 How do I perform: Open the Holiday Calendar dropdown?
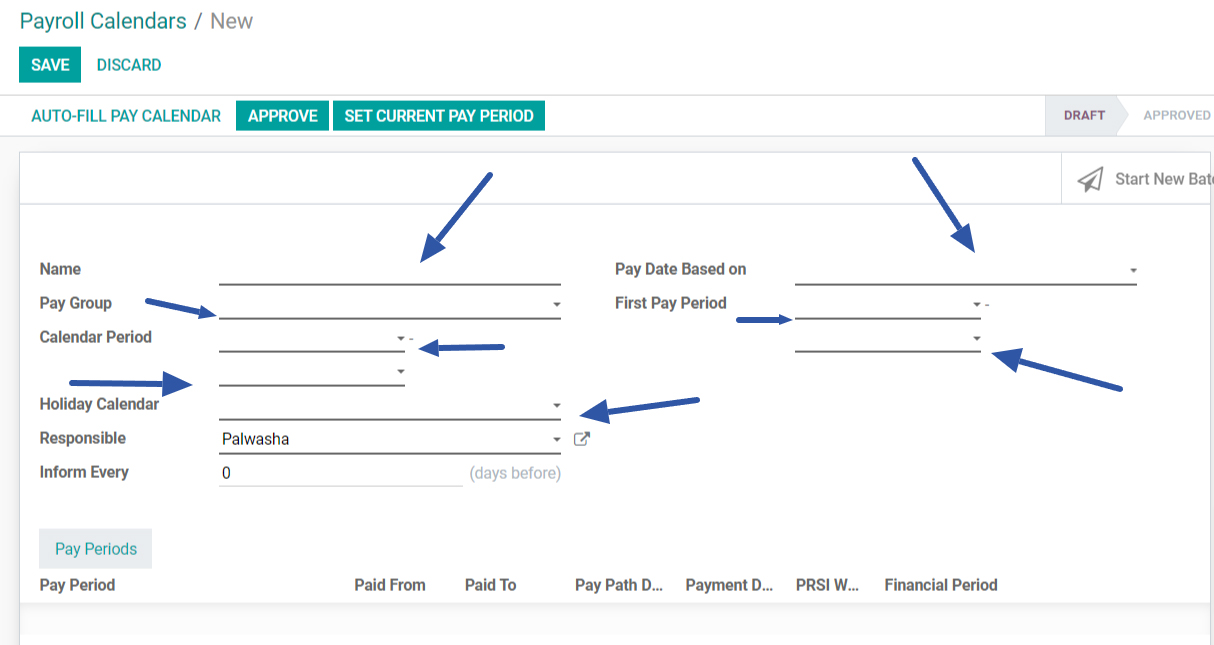557,404
